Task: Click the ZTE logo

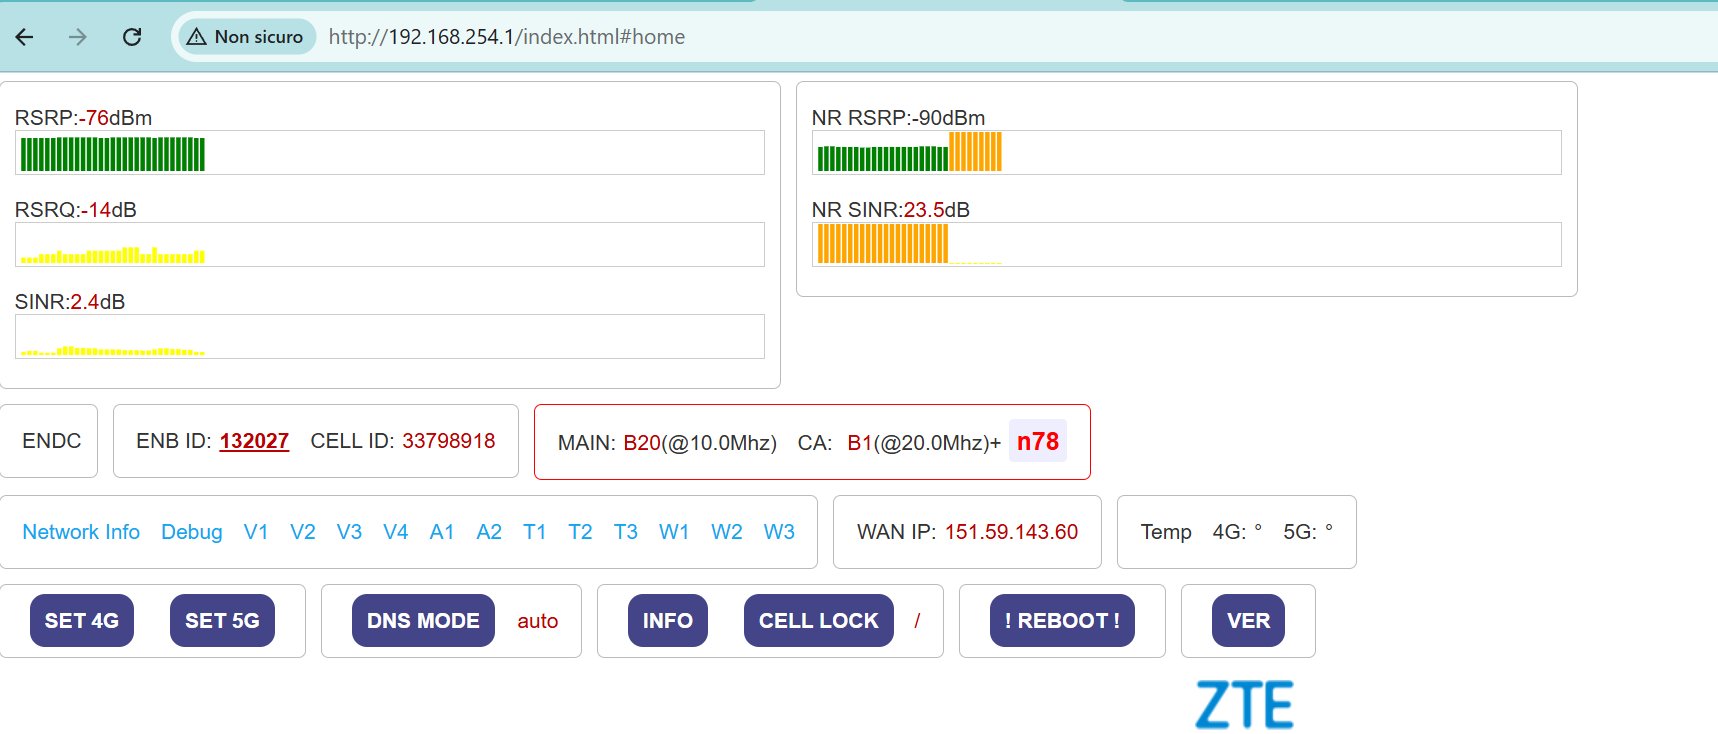Action: (x=1244, y=705)
